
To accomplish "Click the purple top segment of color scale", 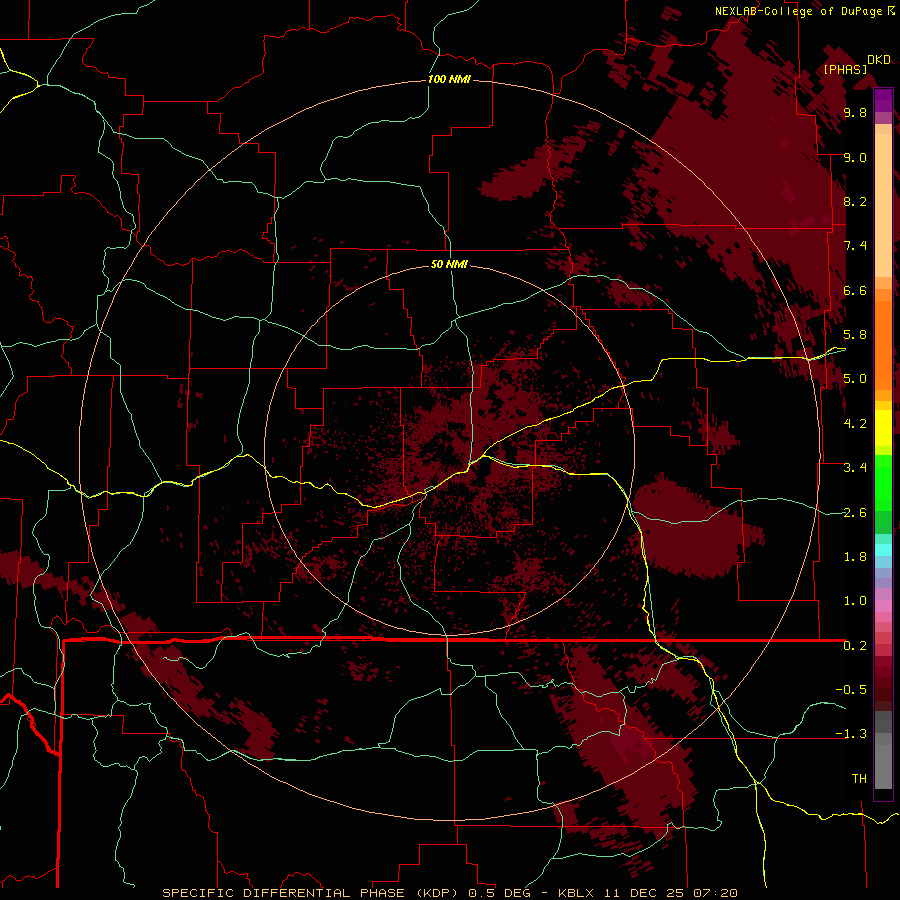I will pyautogui.click(x=883, y=100).
